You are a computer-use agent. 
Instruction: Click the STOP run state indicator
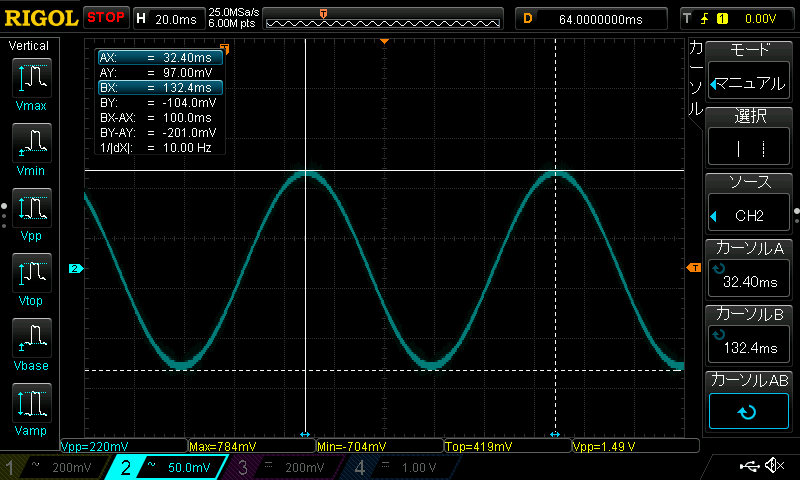(106, 18)
